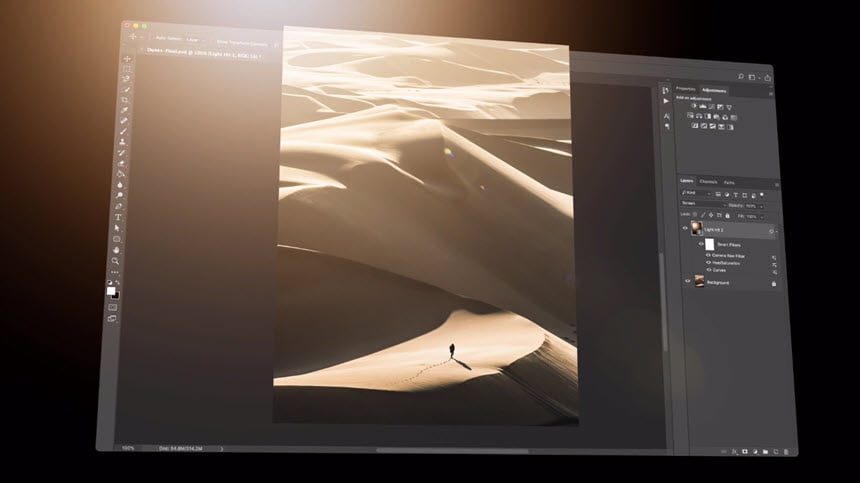The image size is (860, 483).
Task: Open the Kind filter dropdown
Action: [697, 193]
